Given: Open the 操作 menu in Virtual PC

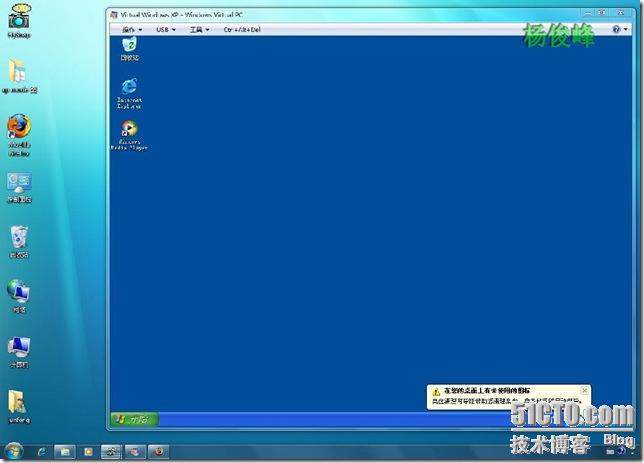Looking at the screenshot, I should (x=132, y=30).
